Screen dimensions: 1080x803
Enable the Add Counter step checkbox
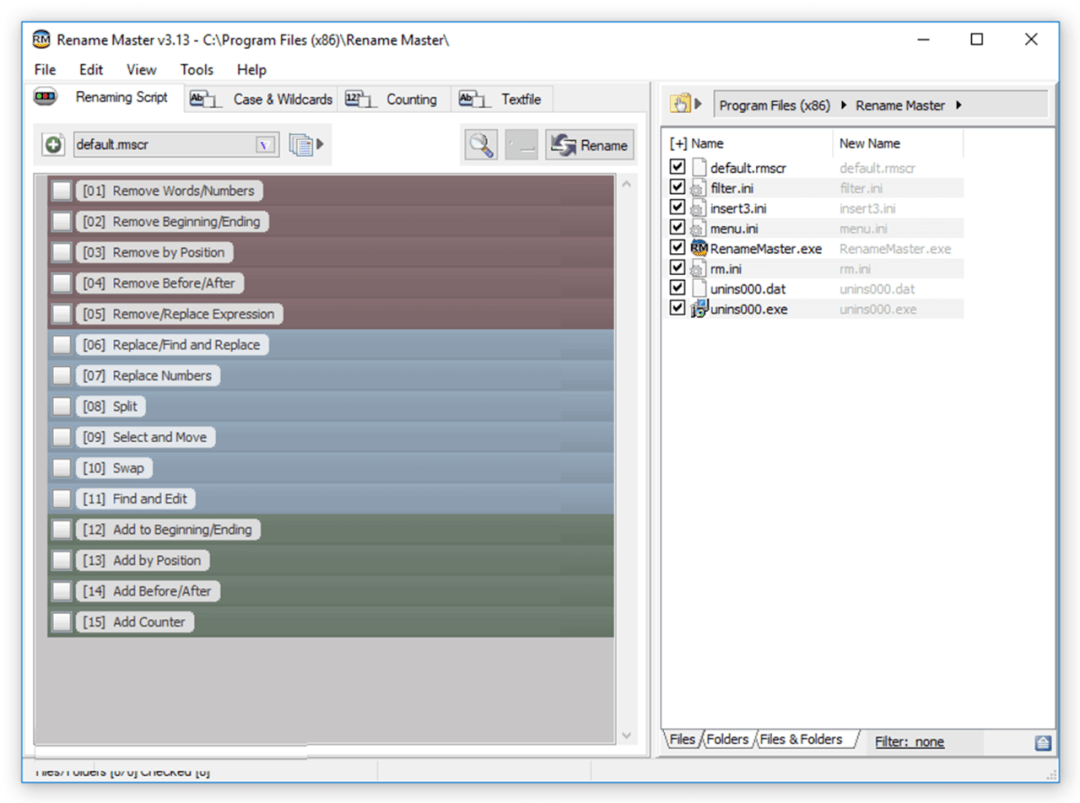tap(62, 622)
